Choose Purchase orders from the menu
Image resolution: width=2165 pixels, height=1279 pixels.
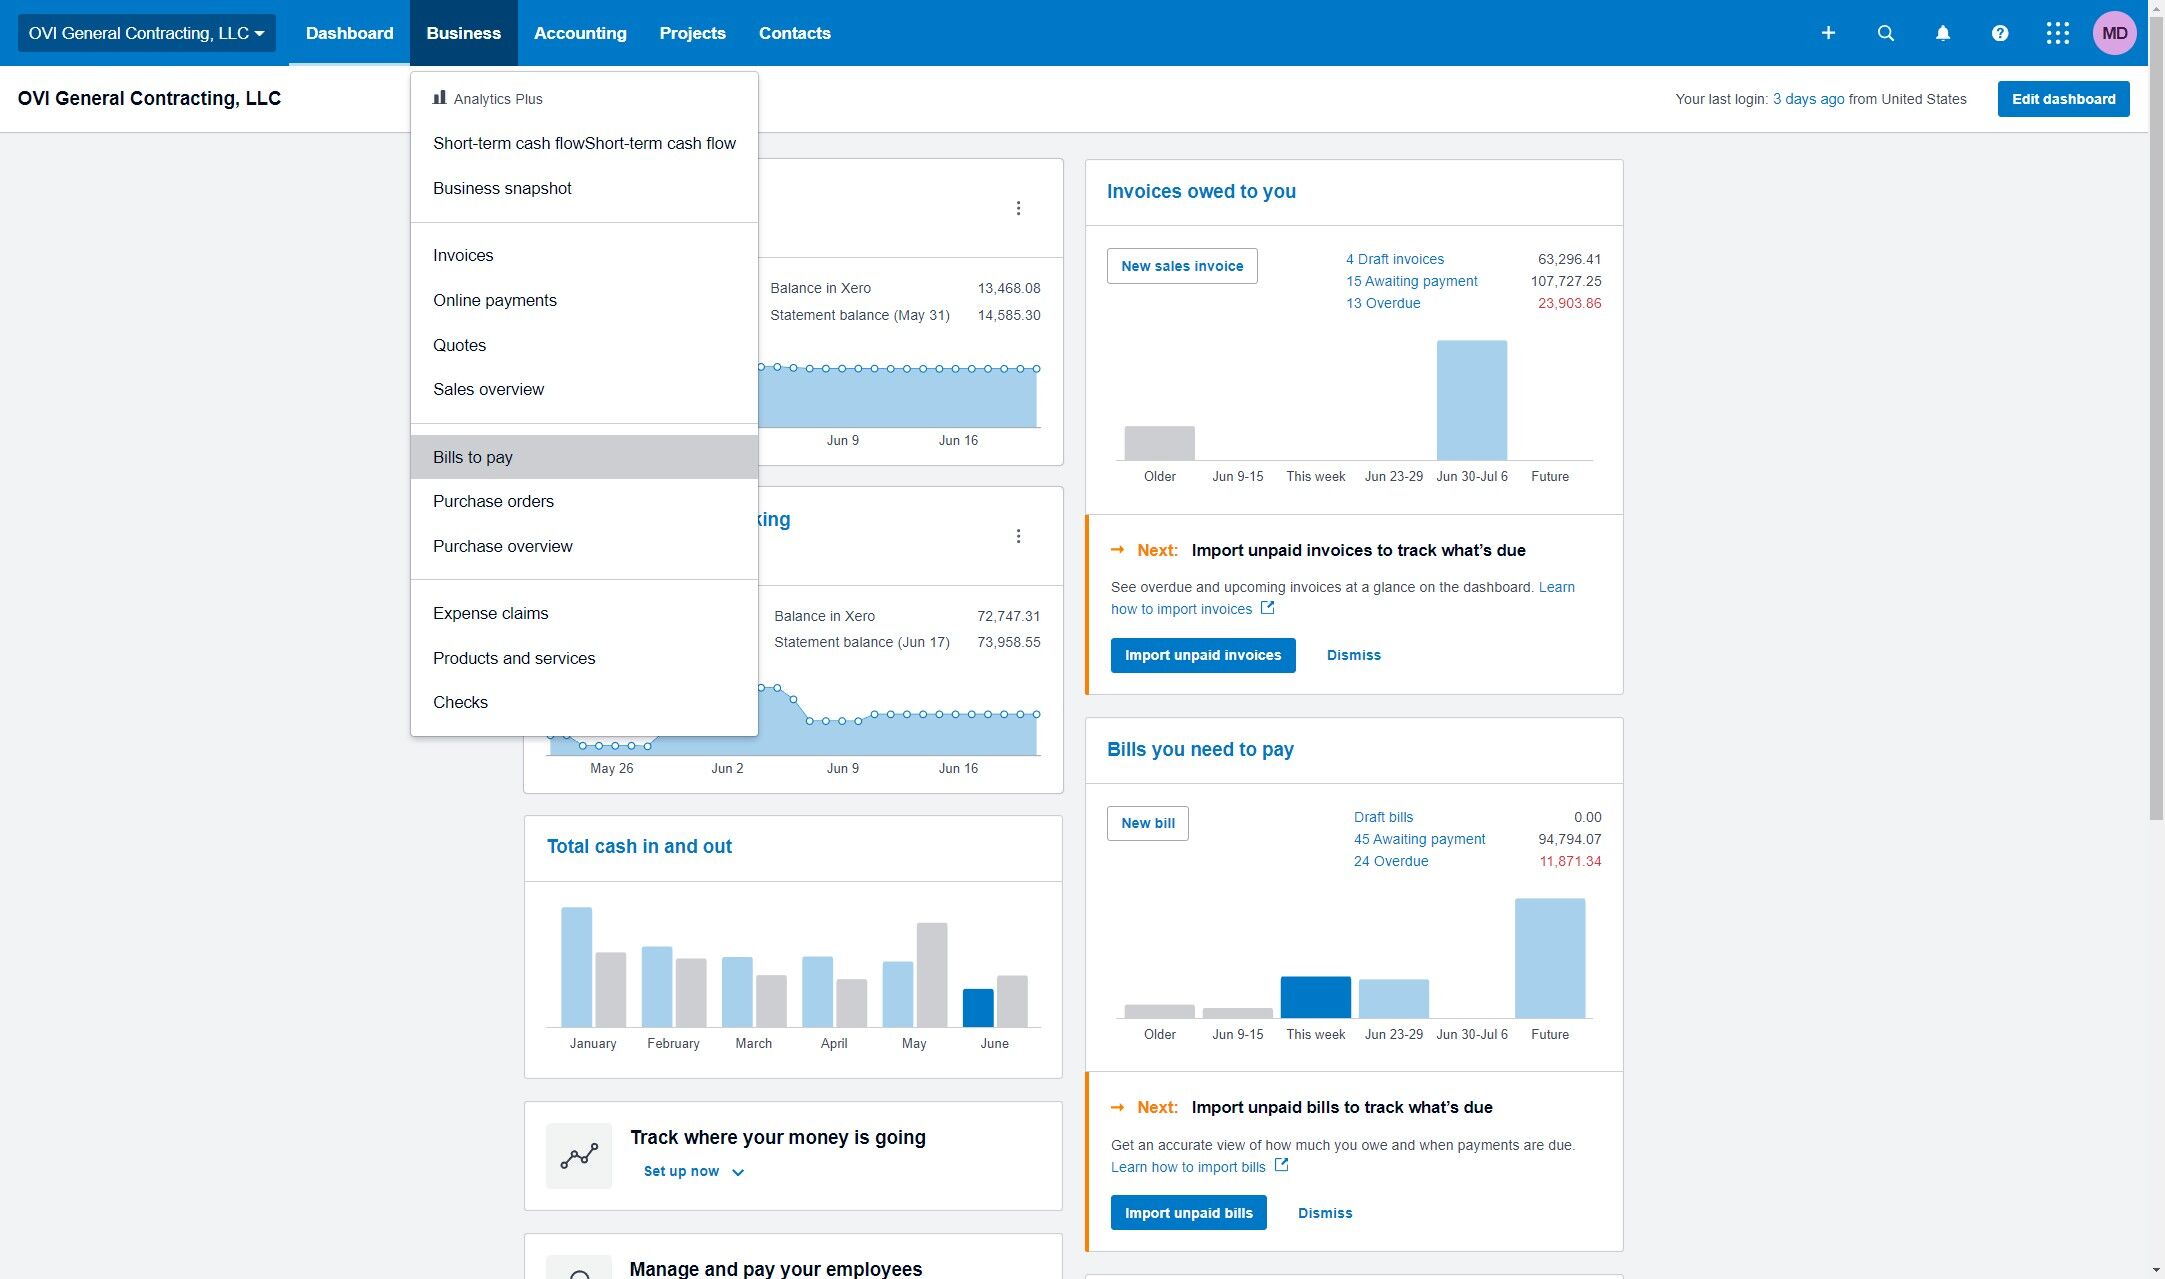493,501
